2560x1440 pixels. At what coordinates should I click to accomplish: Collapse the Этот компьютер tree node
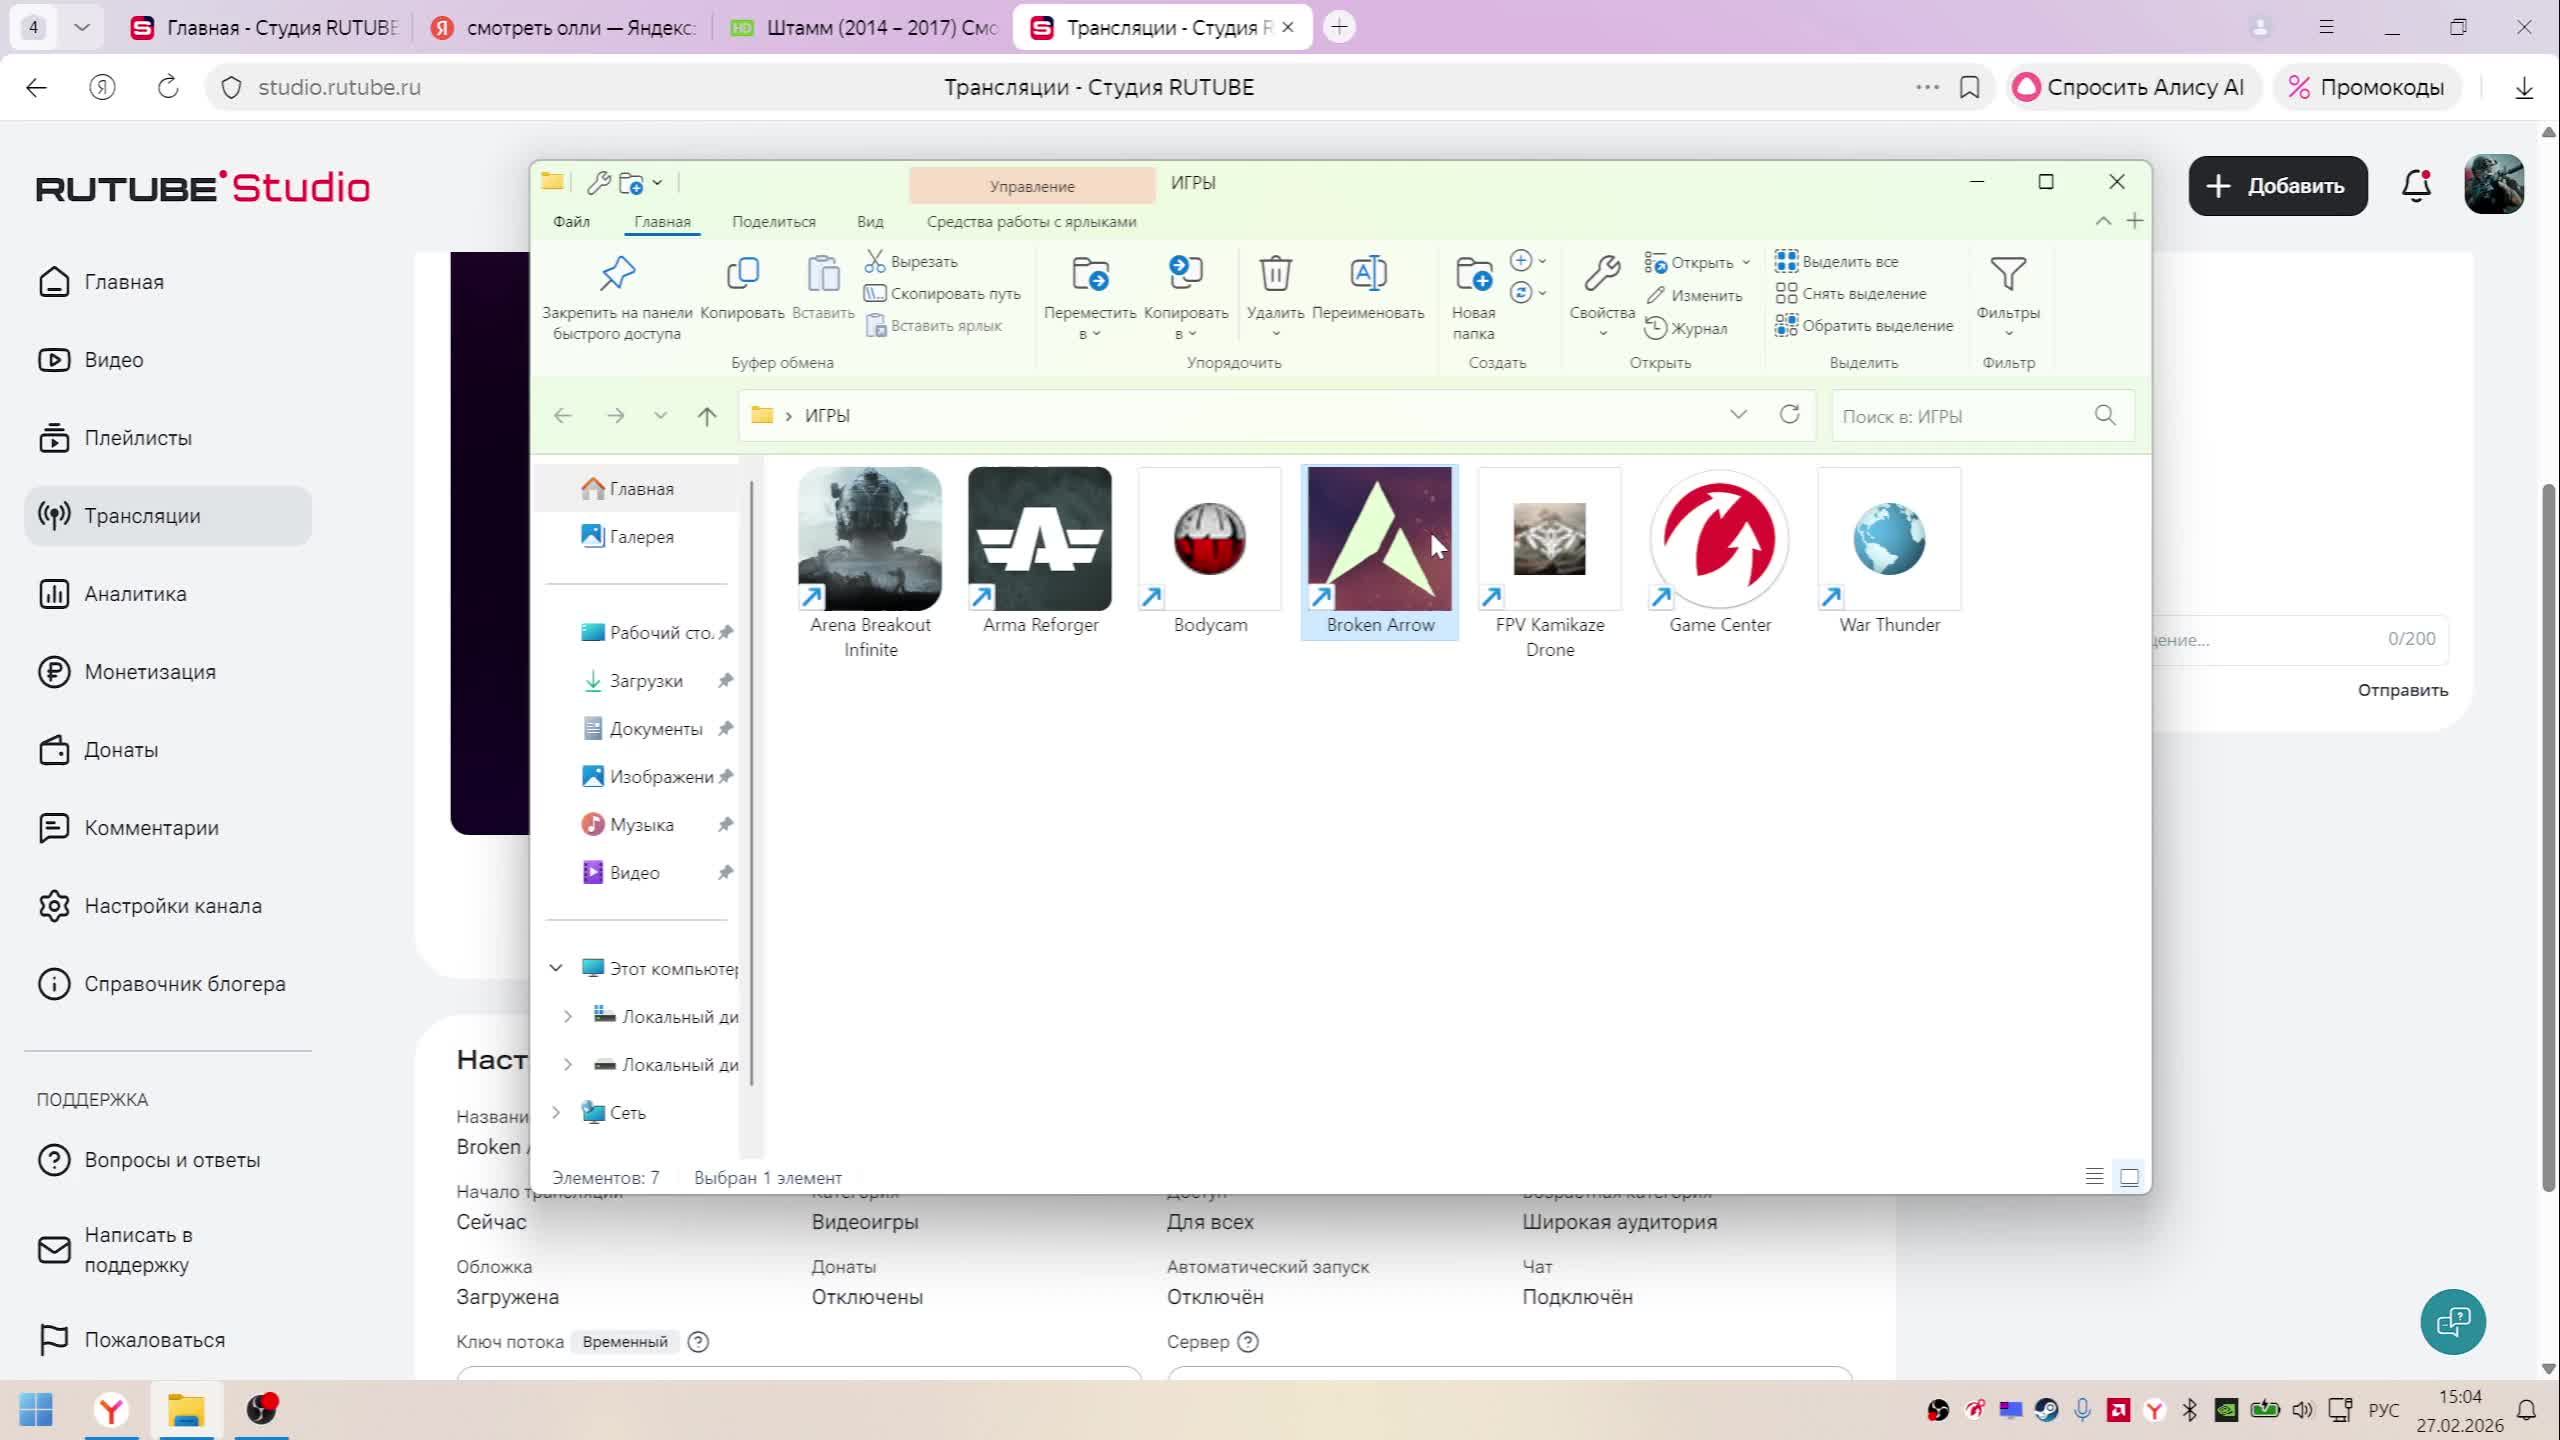(x=556, y=968)
